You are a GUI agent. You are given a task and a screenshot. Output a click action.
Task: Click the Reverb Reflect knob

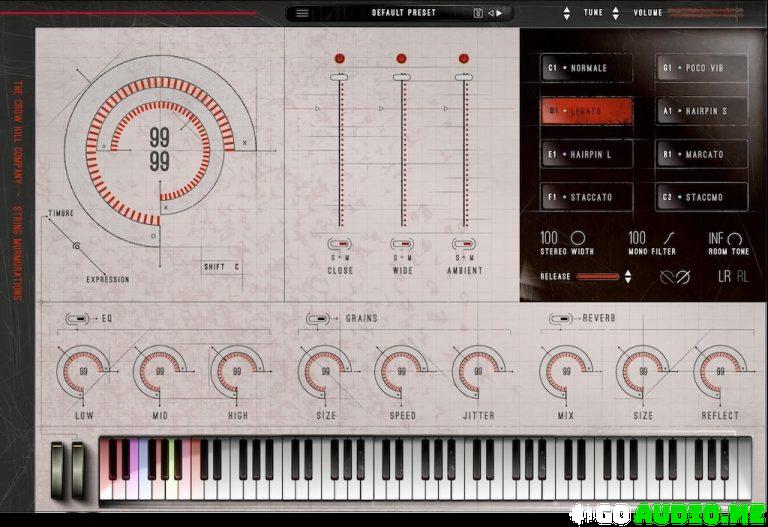pos(720,372)
